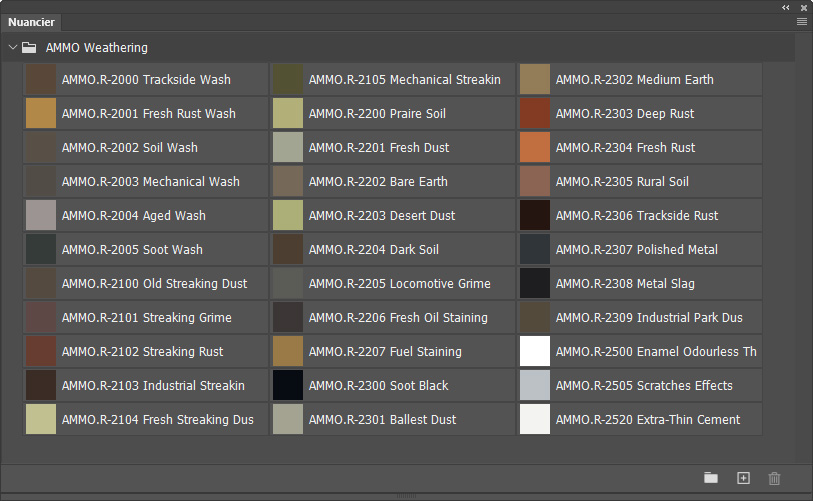Open the panel flyout menu icon
Viewport: 813px width, 501px height.
click(x=802, y=22)
